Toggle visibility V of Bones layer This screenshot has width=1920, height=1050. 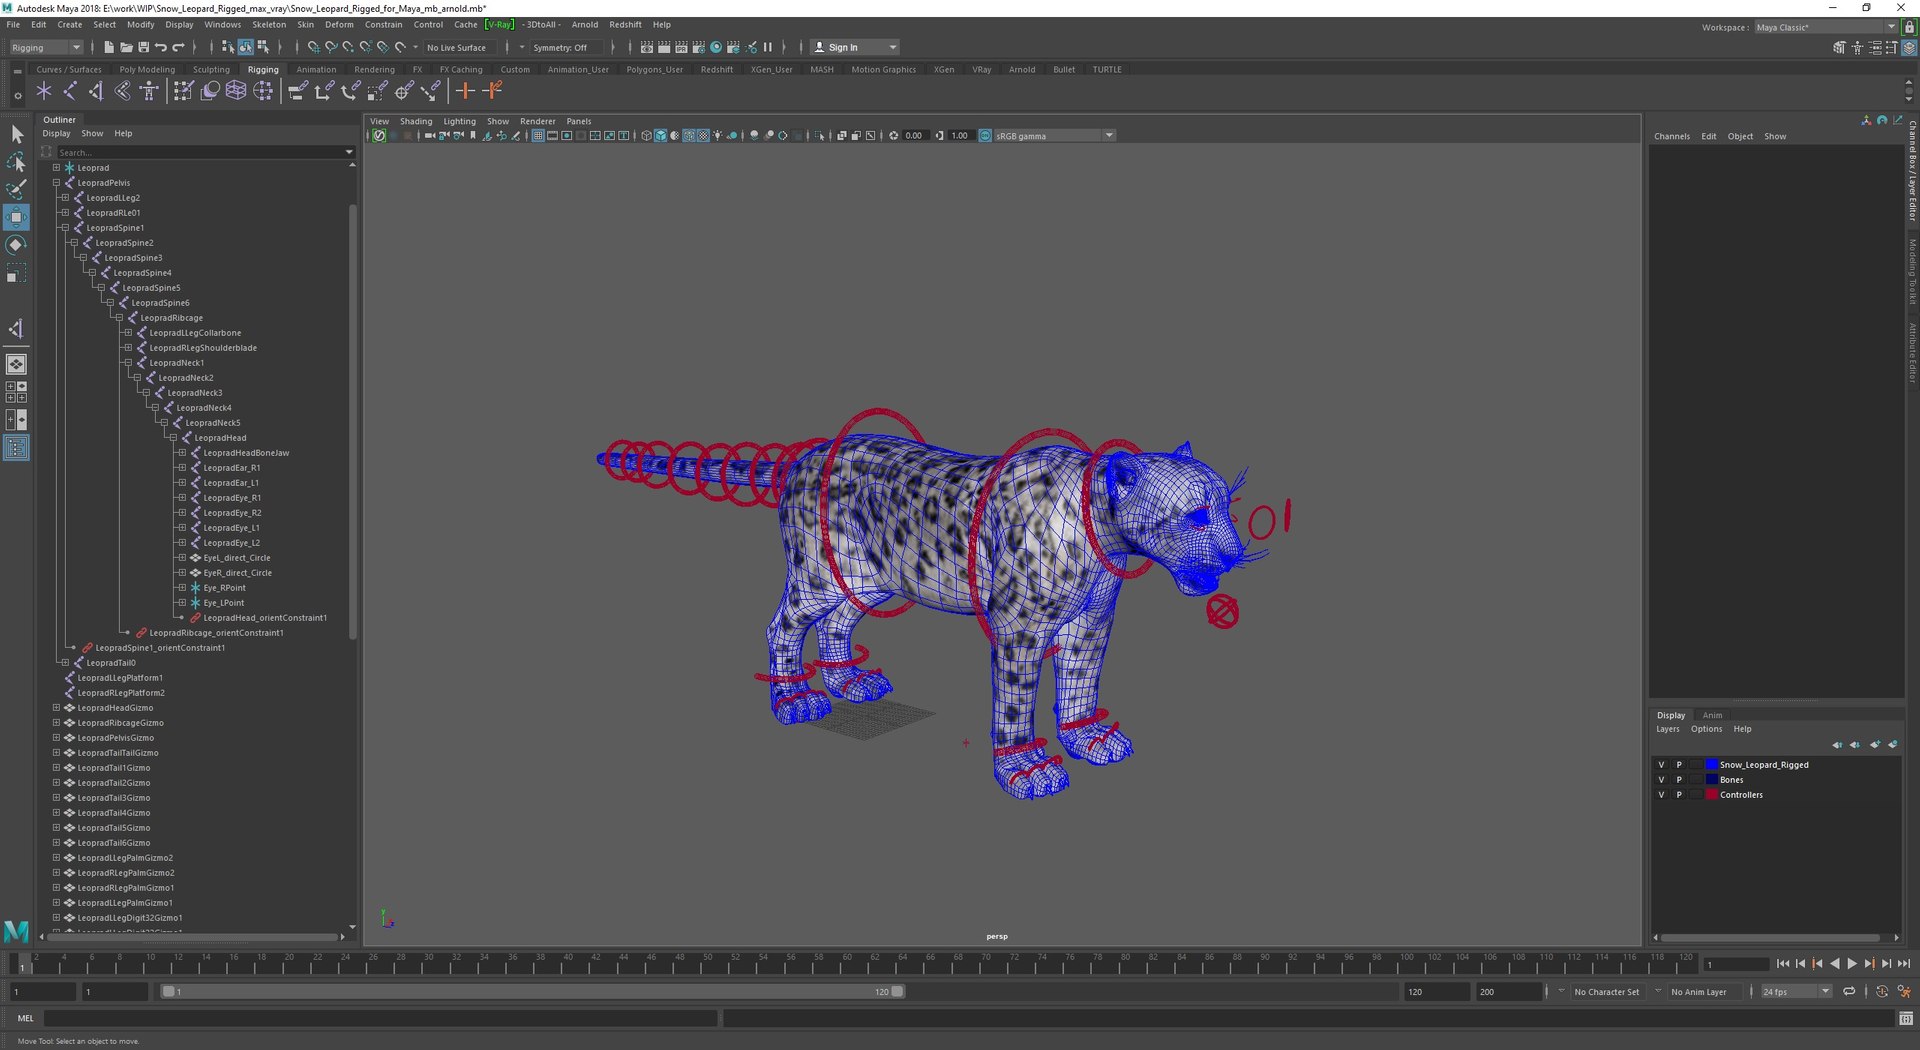pyautogui.click(x=1661, y=780)
